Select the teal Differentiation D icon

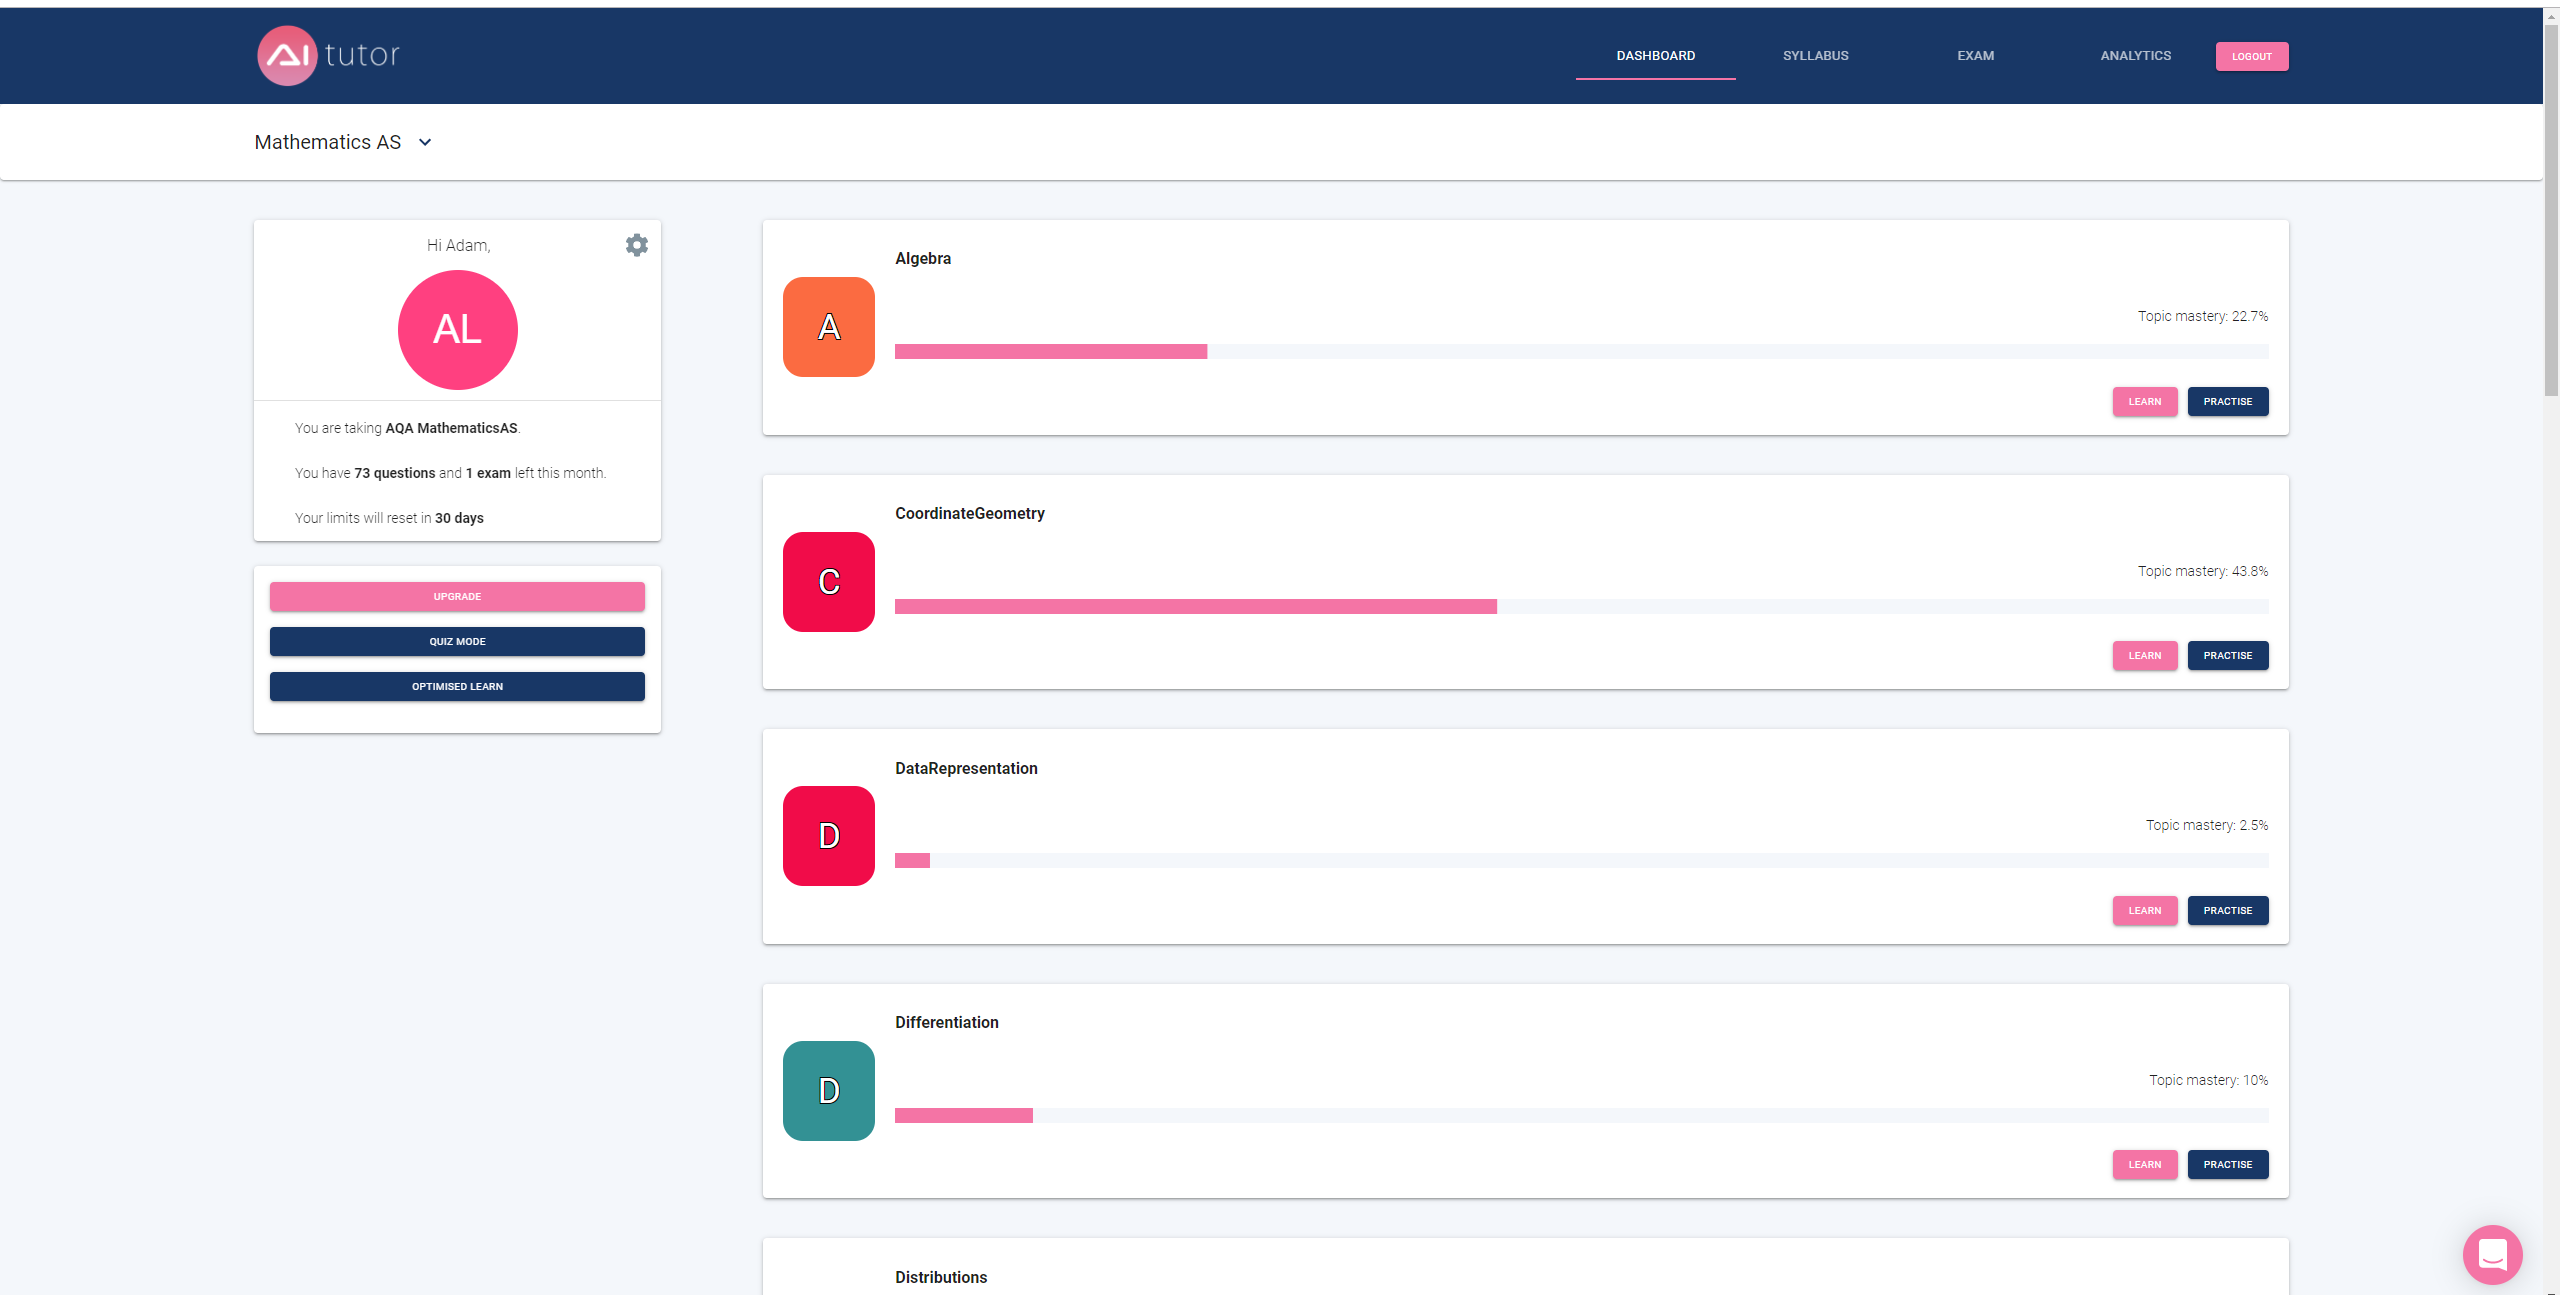click(x=829, y=1091)
